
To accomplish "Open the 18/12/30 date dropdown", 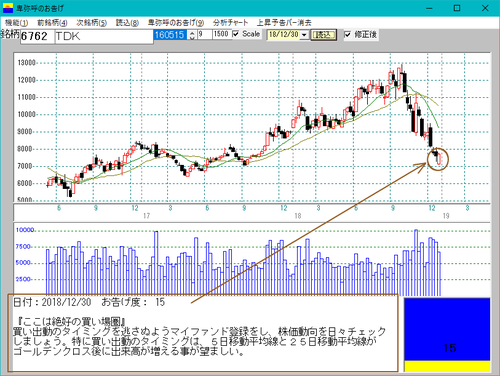I will point(304,35).
